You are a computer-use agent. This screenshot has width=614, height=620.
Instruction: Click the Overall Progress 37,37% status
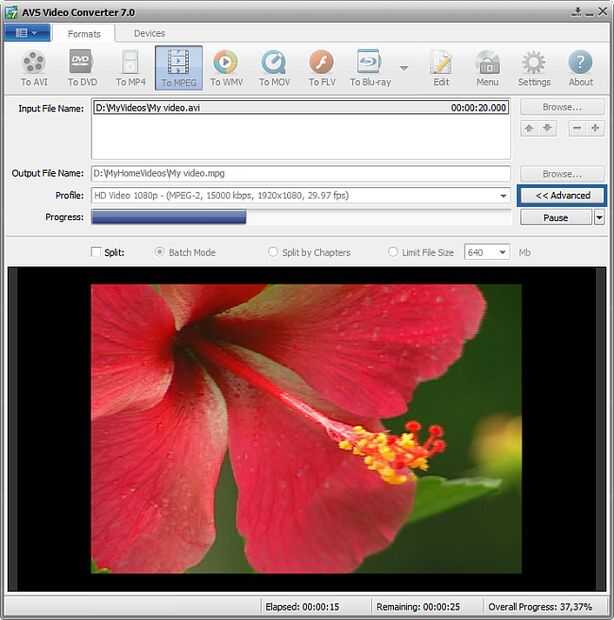[540, 607]
